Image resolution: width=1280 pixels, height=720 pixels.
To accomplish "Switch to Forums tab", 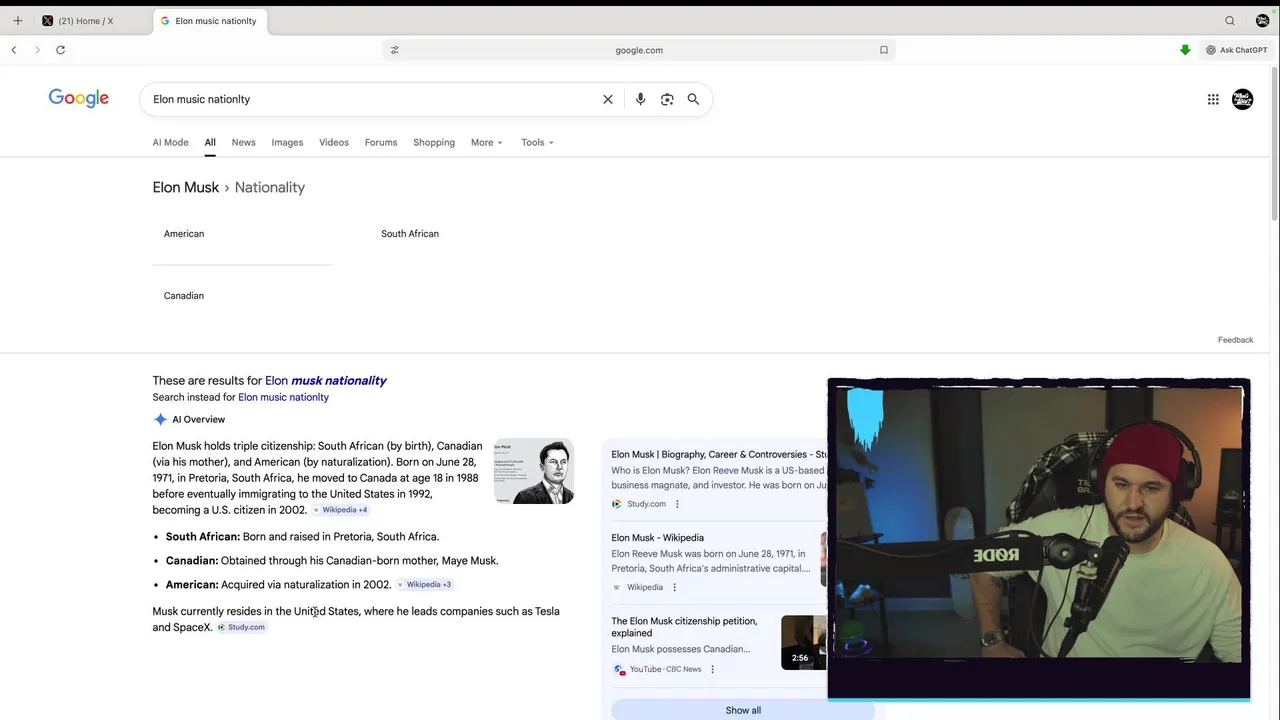I will 381,142.
